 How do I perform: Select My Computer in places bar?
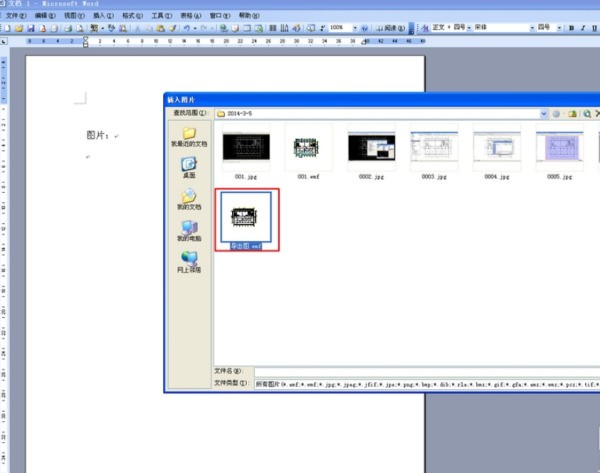[x=189, y=231]
